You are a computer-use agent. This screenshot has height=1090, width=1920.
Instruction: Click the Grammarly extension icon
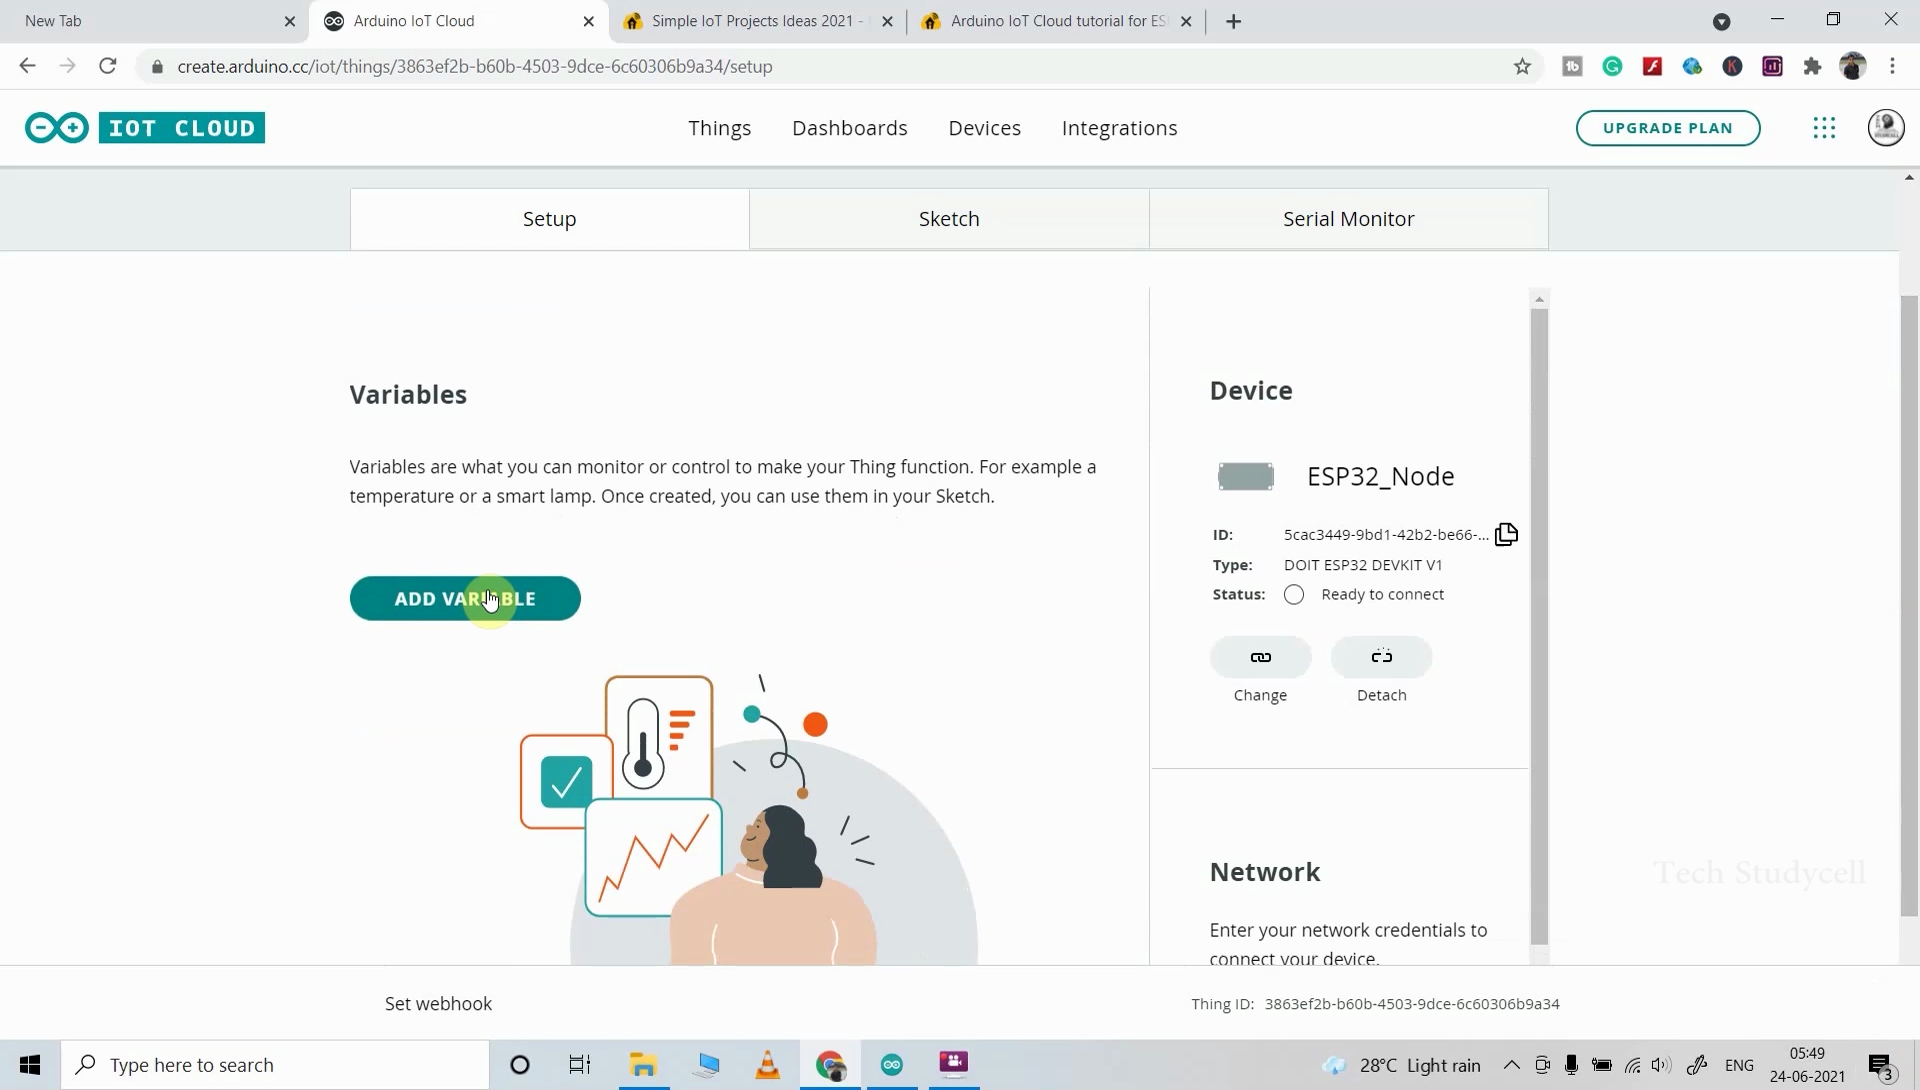click(x=1612, y=67)
